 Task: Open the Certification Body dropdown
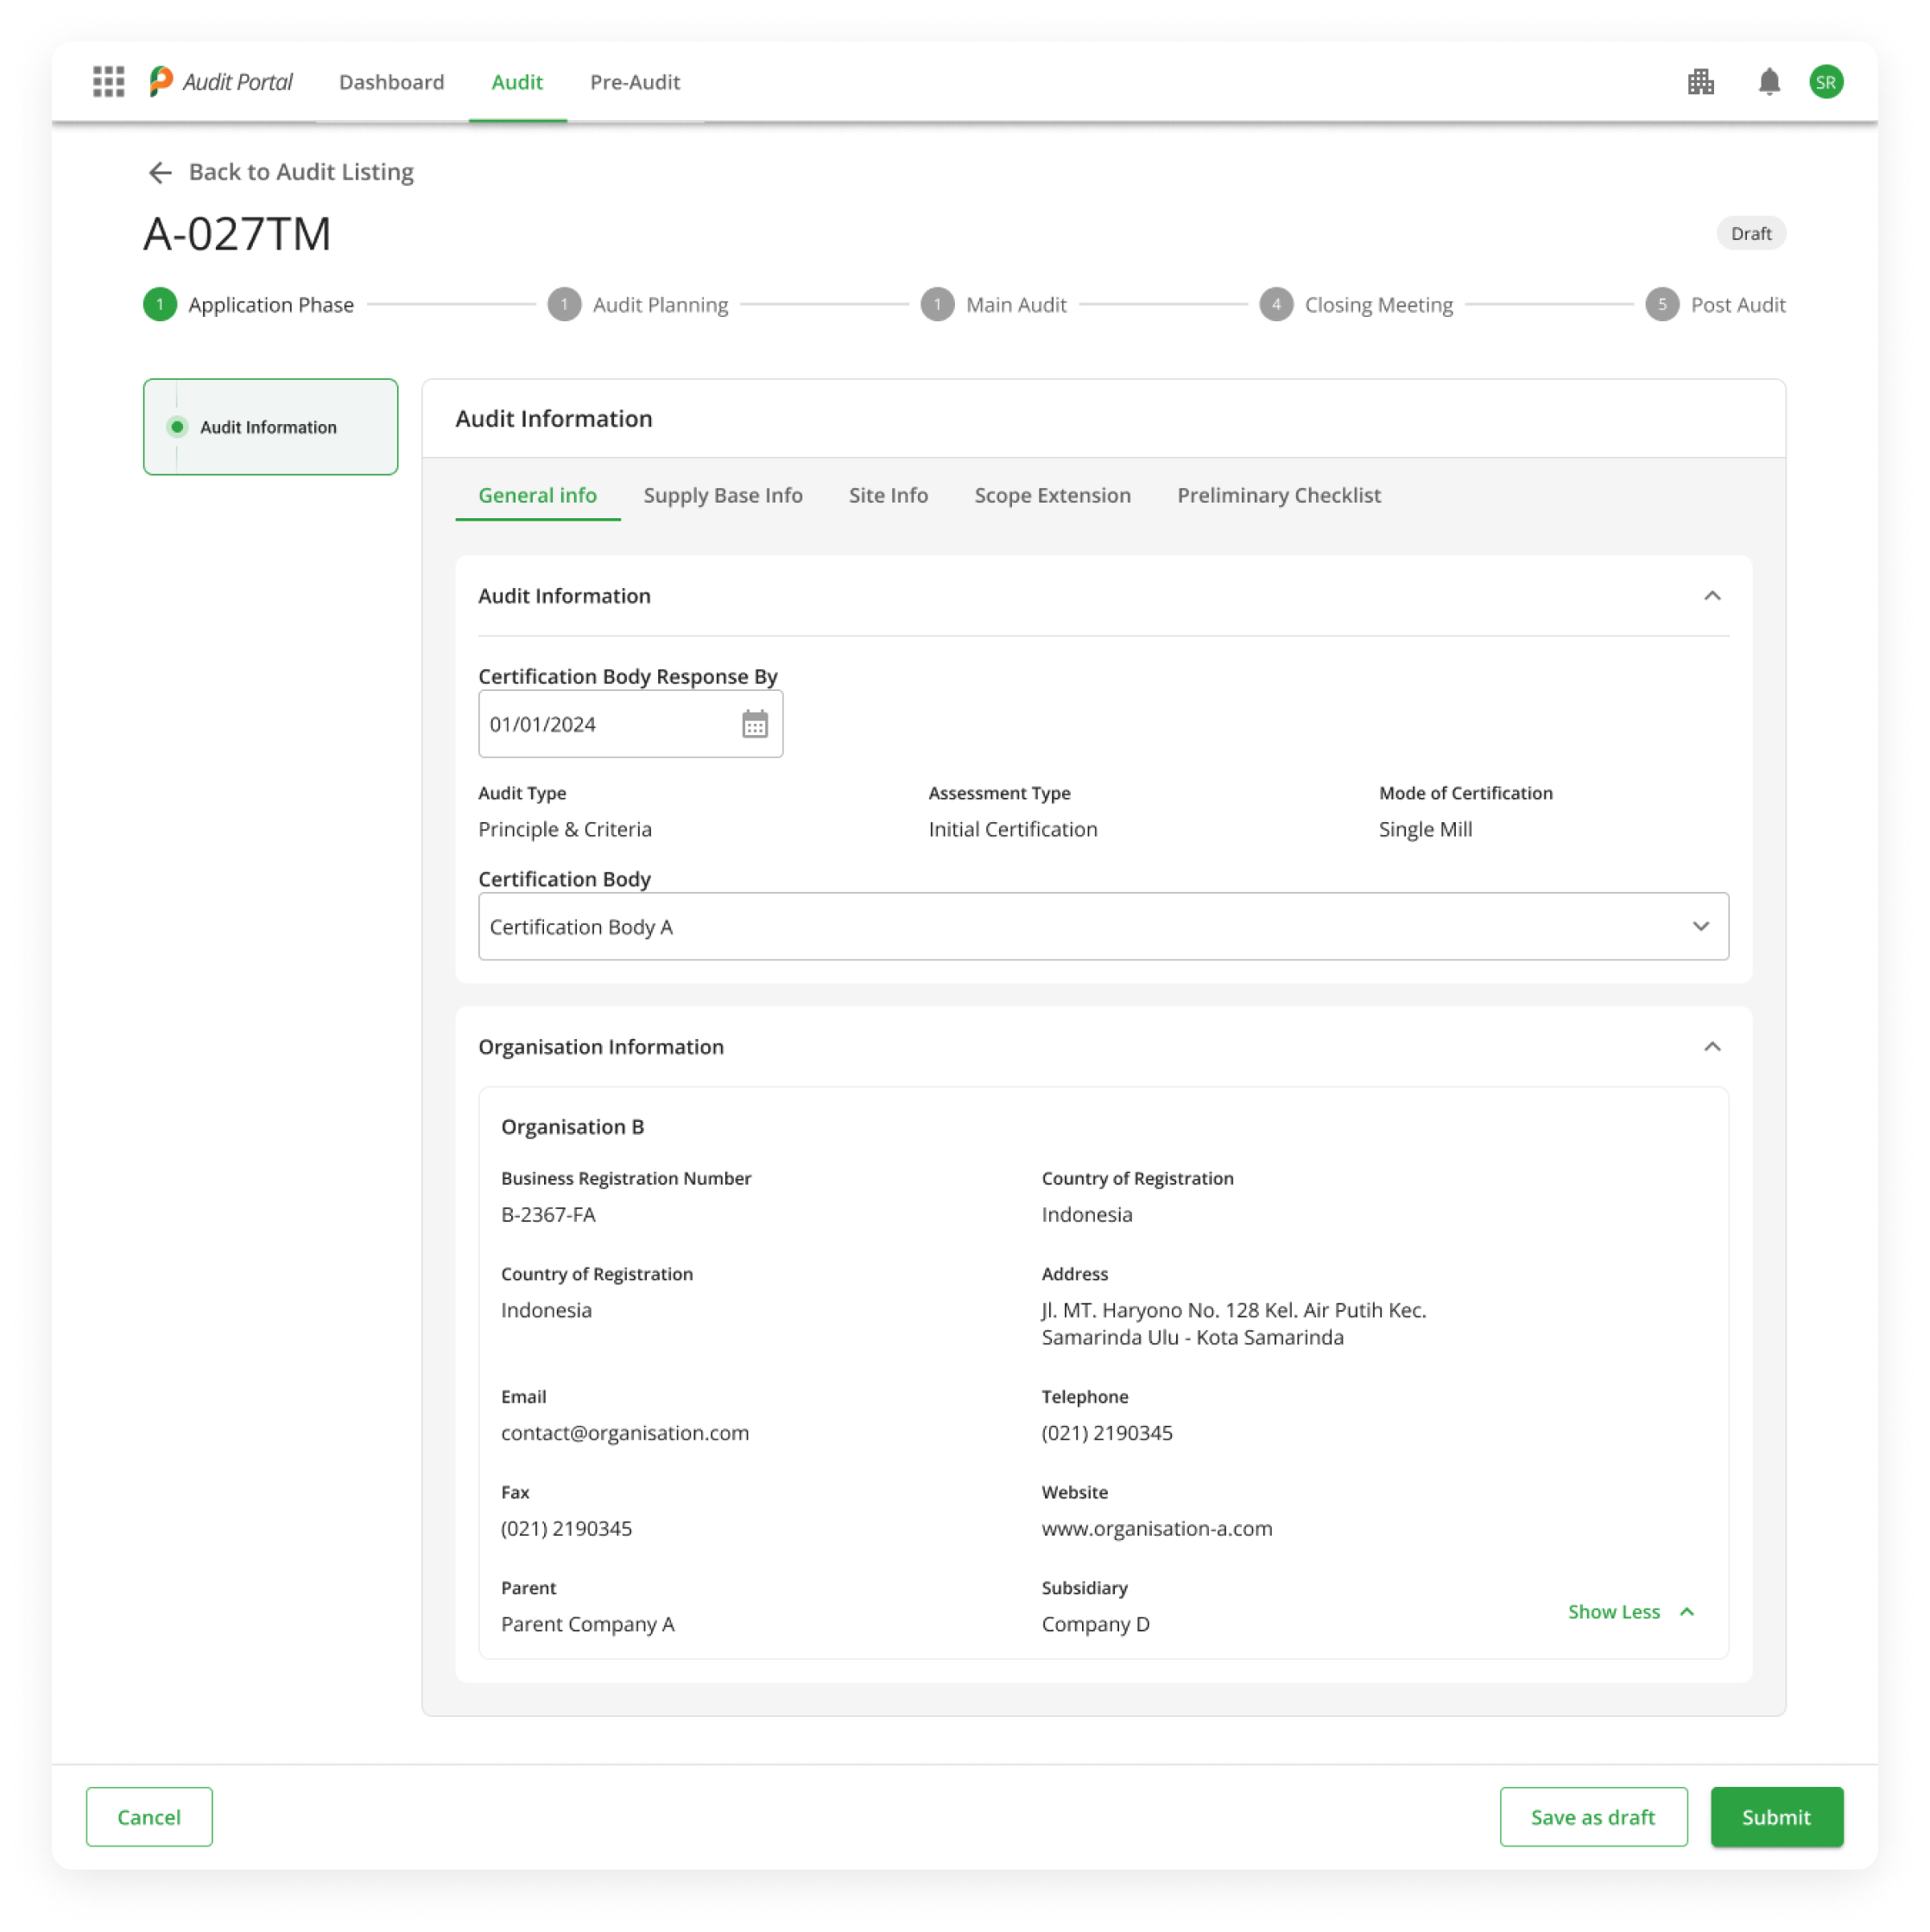coord(1102,927)
